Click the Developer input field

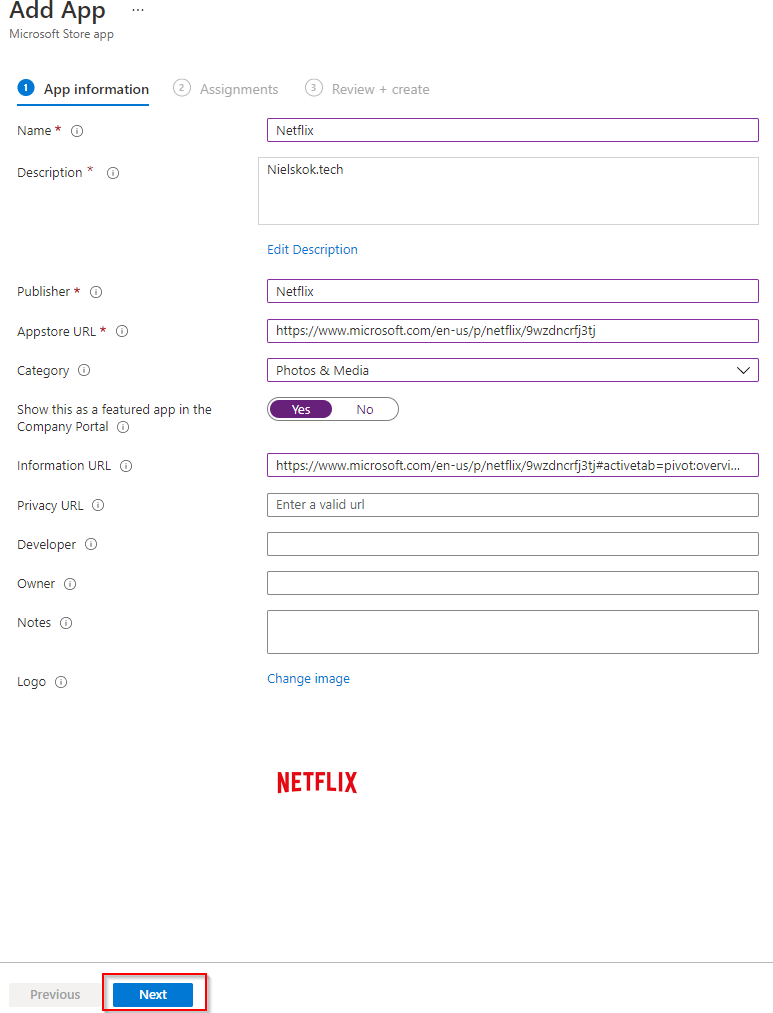513,544
